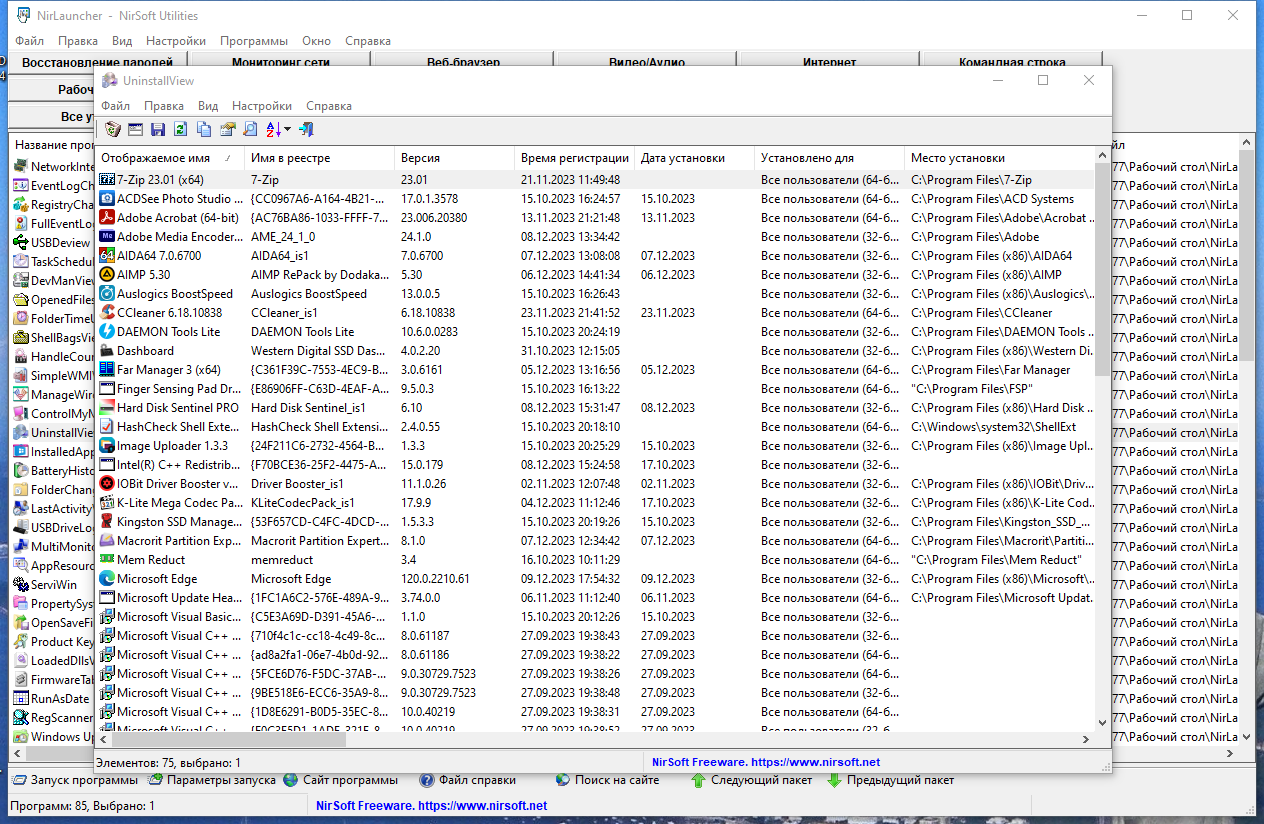Open the Настройки menu in UninstallView
Screen dimensions: 1264x824
[262, 106]
